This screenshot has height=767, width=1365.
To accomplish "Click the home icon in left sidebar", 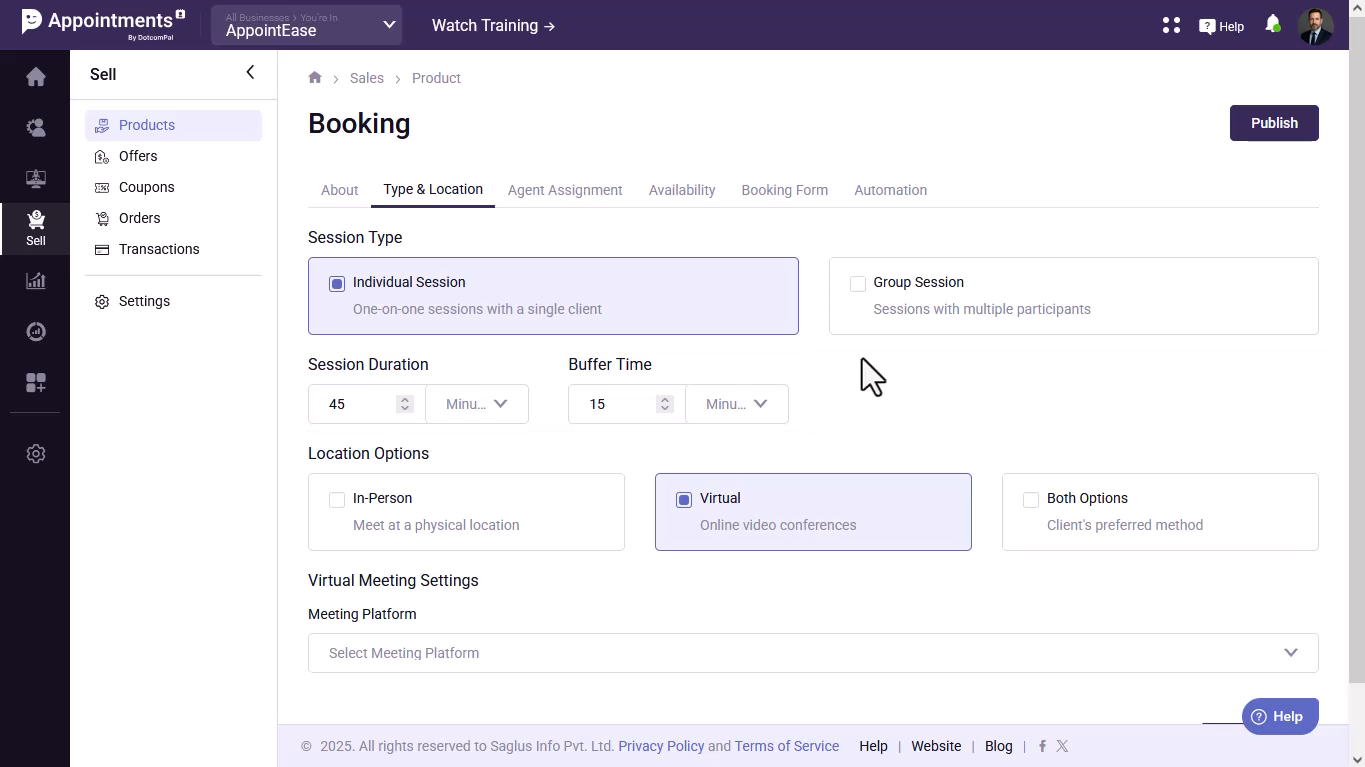I will click(x=36, y=77).
